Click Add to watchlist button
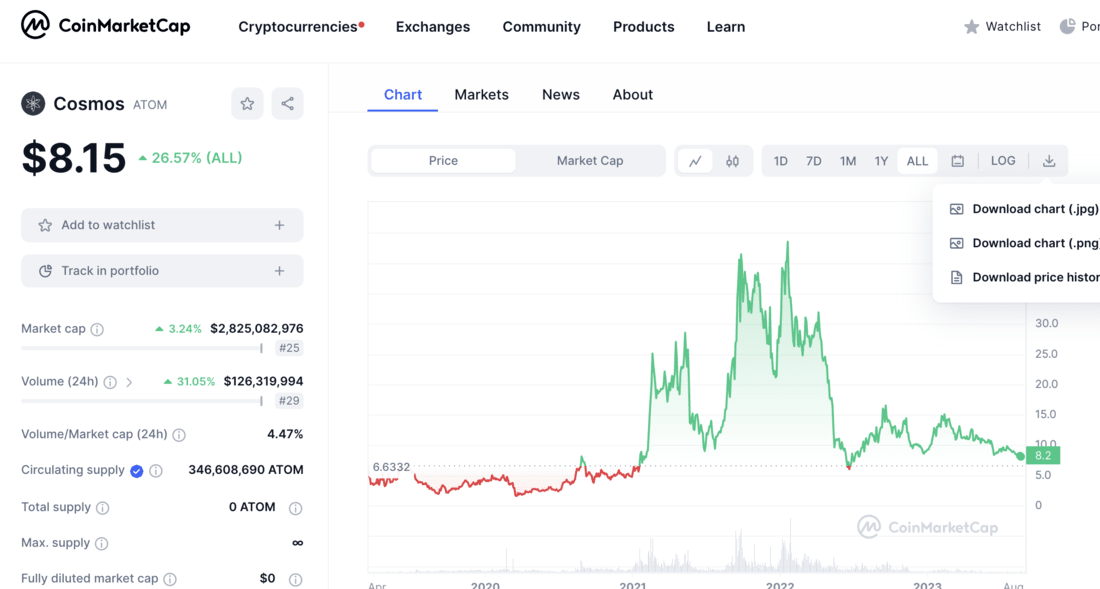The width and height of the screenshot is (1100, 589). pyautogui.click(x=162, y=225)
